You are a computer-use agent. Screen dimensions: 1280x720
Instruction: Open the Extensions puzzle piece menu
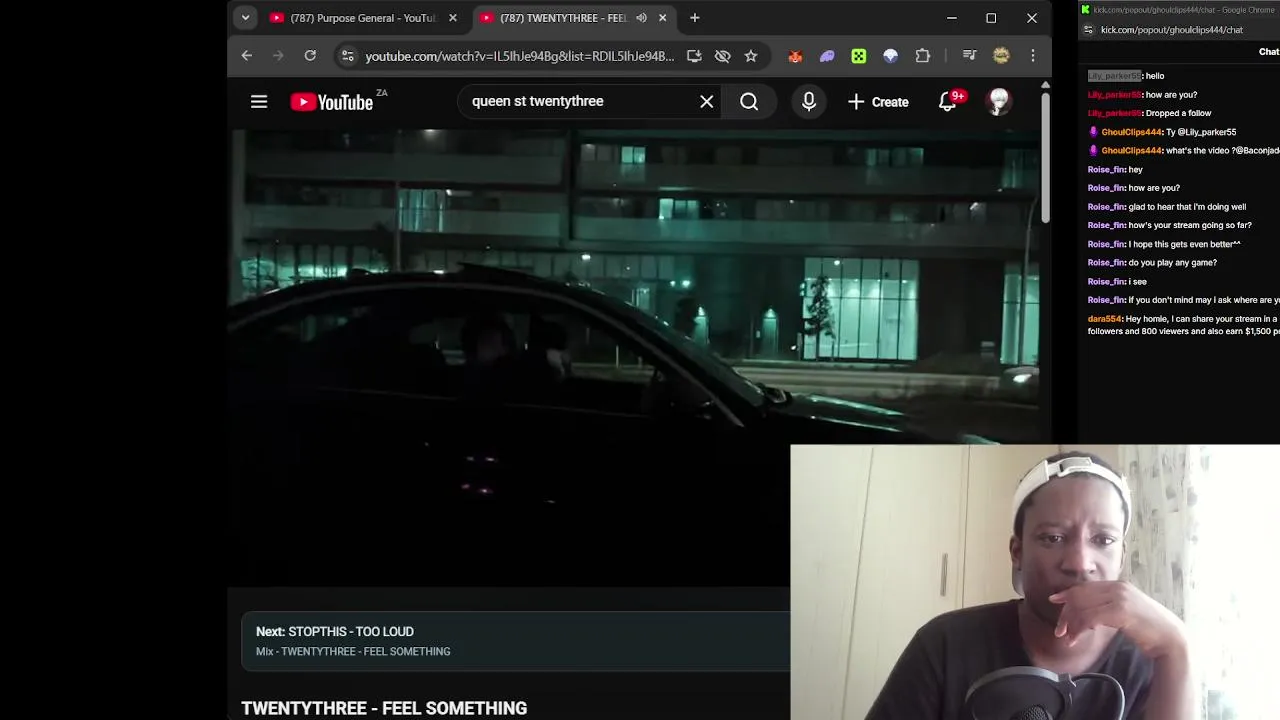(x=923, y=56)
